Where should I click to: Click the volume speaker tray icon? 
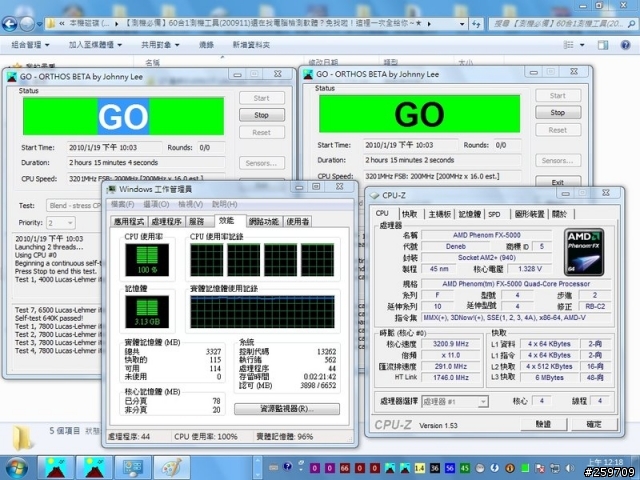coord(570,468)
